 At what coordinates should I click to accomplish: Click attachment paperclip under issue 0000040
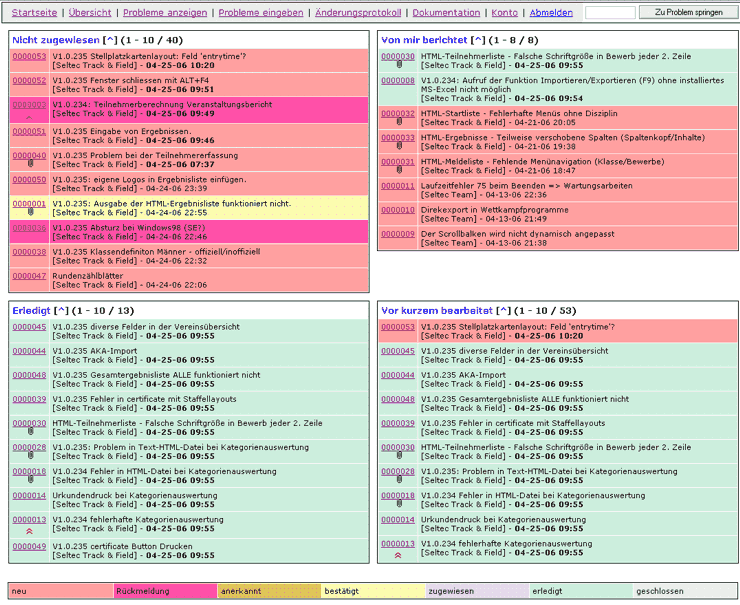pyautogui.click(x=30, y=164)
